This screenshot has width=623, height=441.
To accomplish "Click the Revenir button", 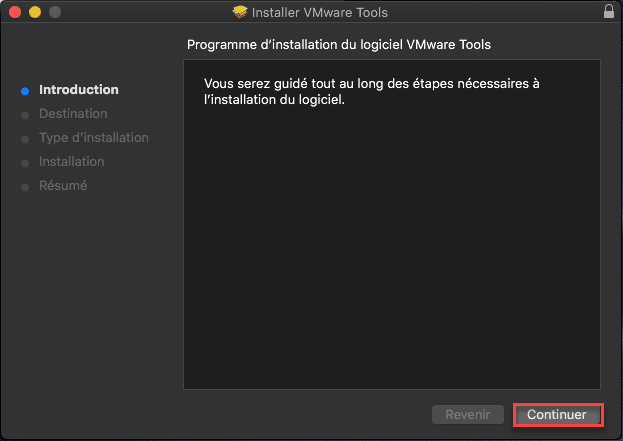I will 468,415.
